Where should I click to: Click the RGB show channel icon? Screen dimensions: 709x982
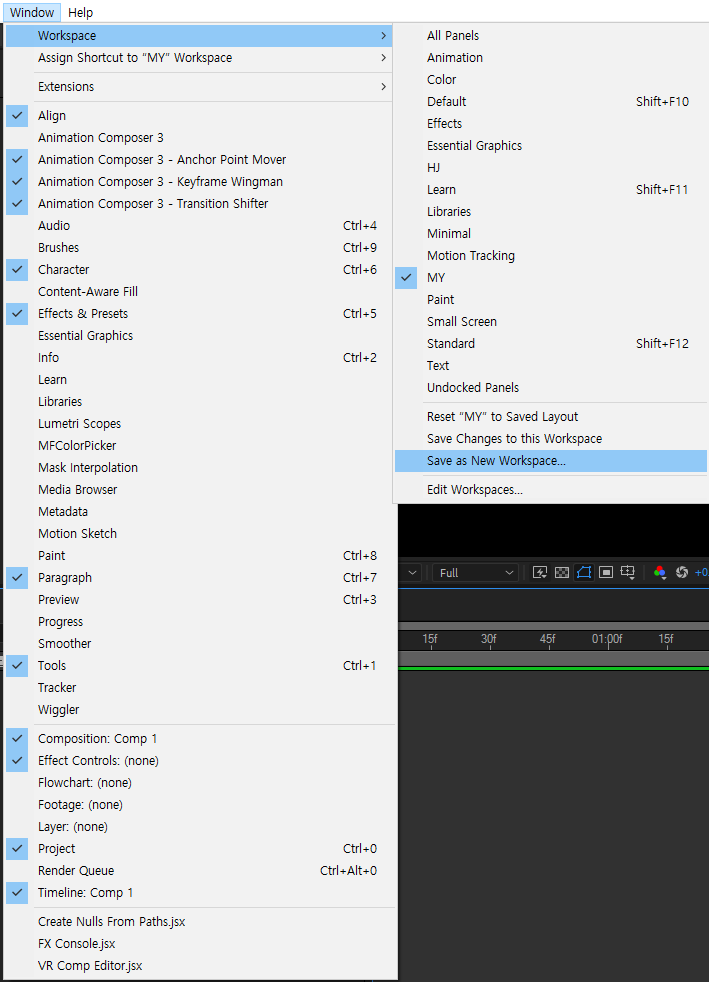(x=660, y=572)
